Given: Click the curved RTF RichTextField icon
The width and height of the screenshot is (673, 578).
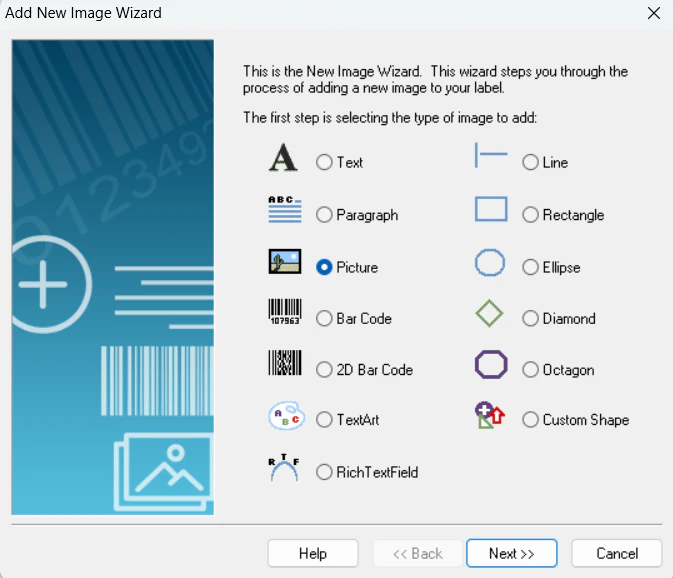Looking at the screenshot, I should click(x=284, y=467).
